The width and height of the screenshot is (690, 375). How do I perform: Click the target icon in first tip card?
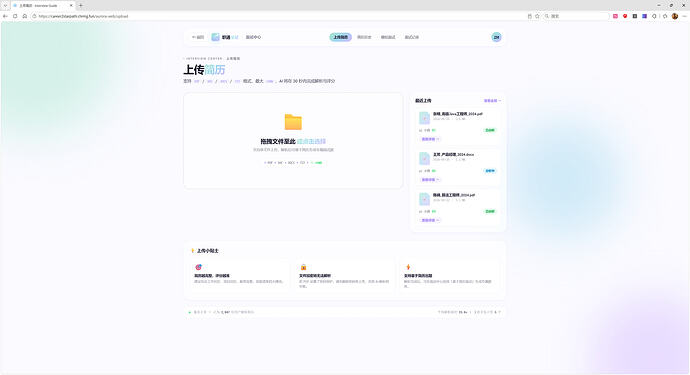tap(198, 267)
